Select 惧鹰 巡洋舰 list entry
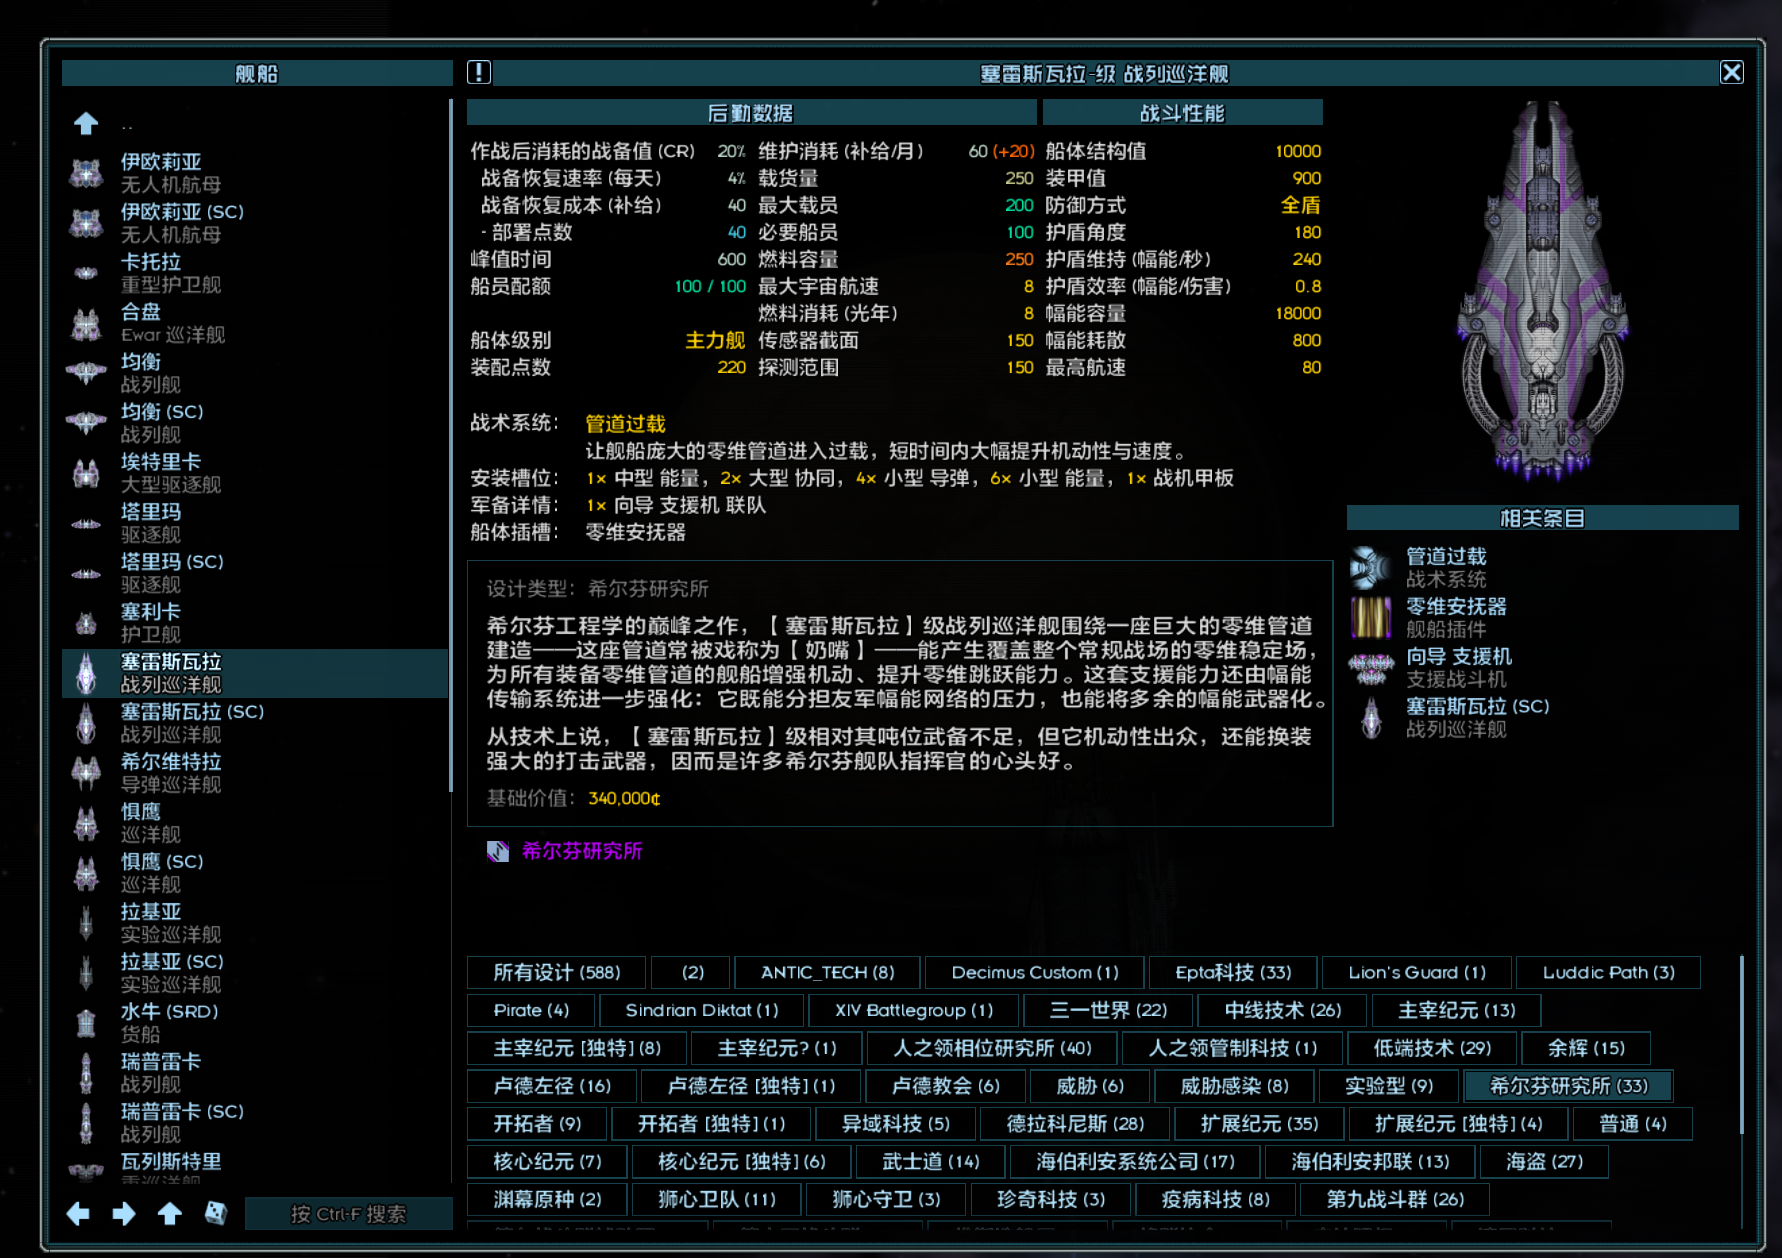 pyautogui.click(x=256, y=823)
